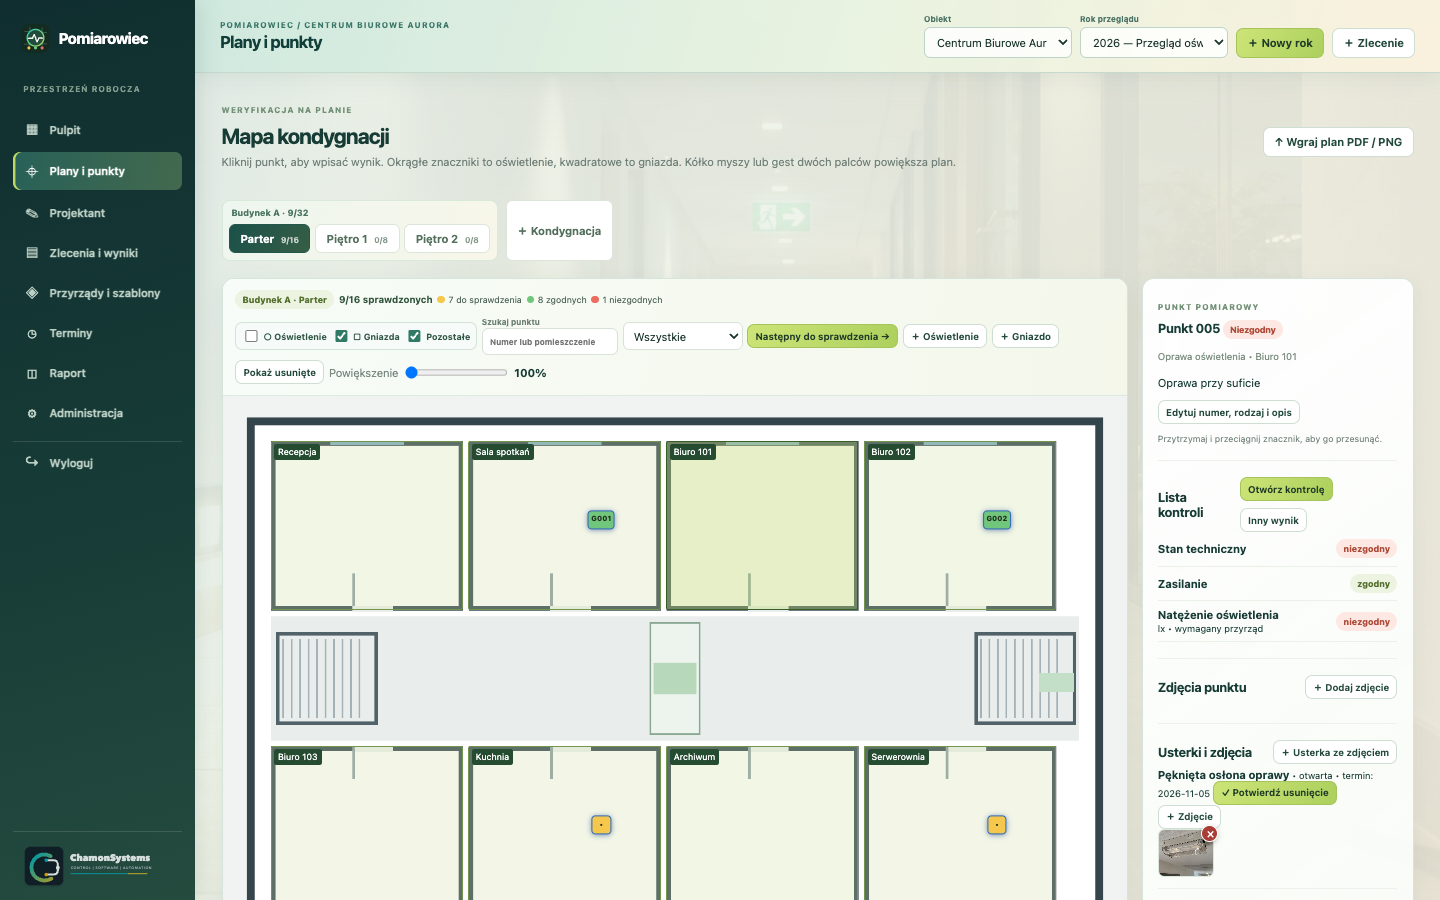Click Edytuj numer, rodzaj i opis

tap(1228, 412)
